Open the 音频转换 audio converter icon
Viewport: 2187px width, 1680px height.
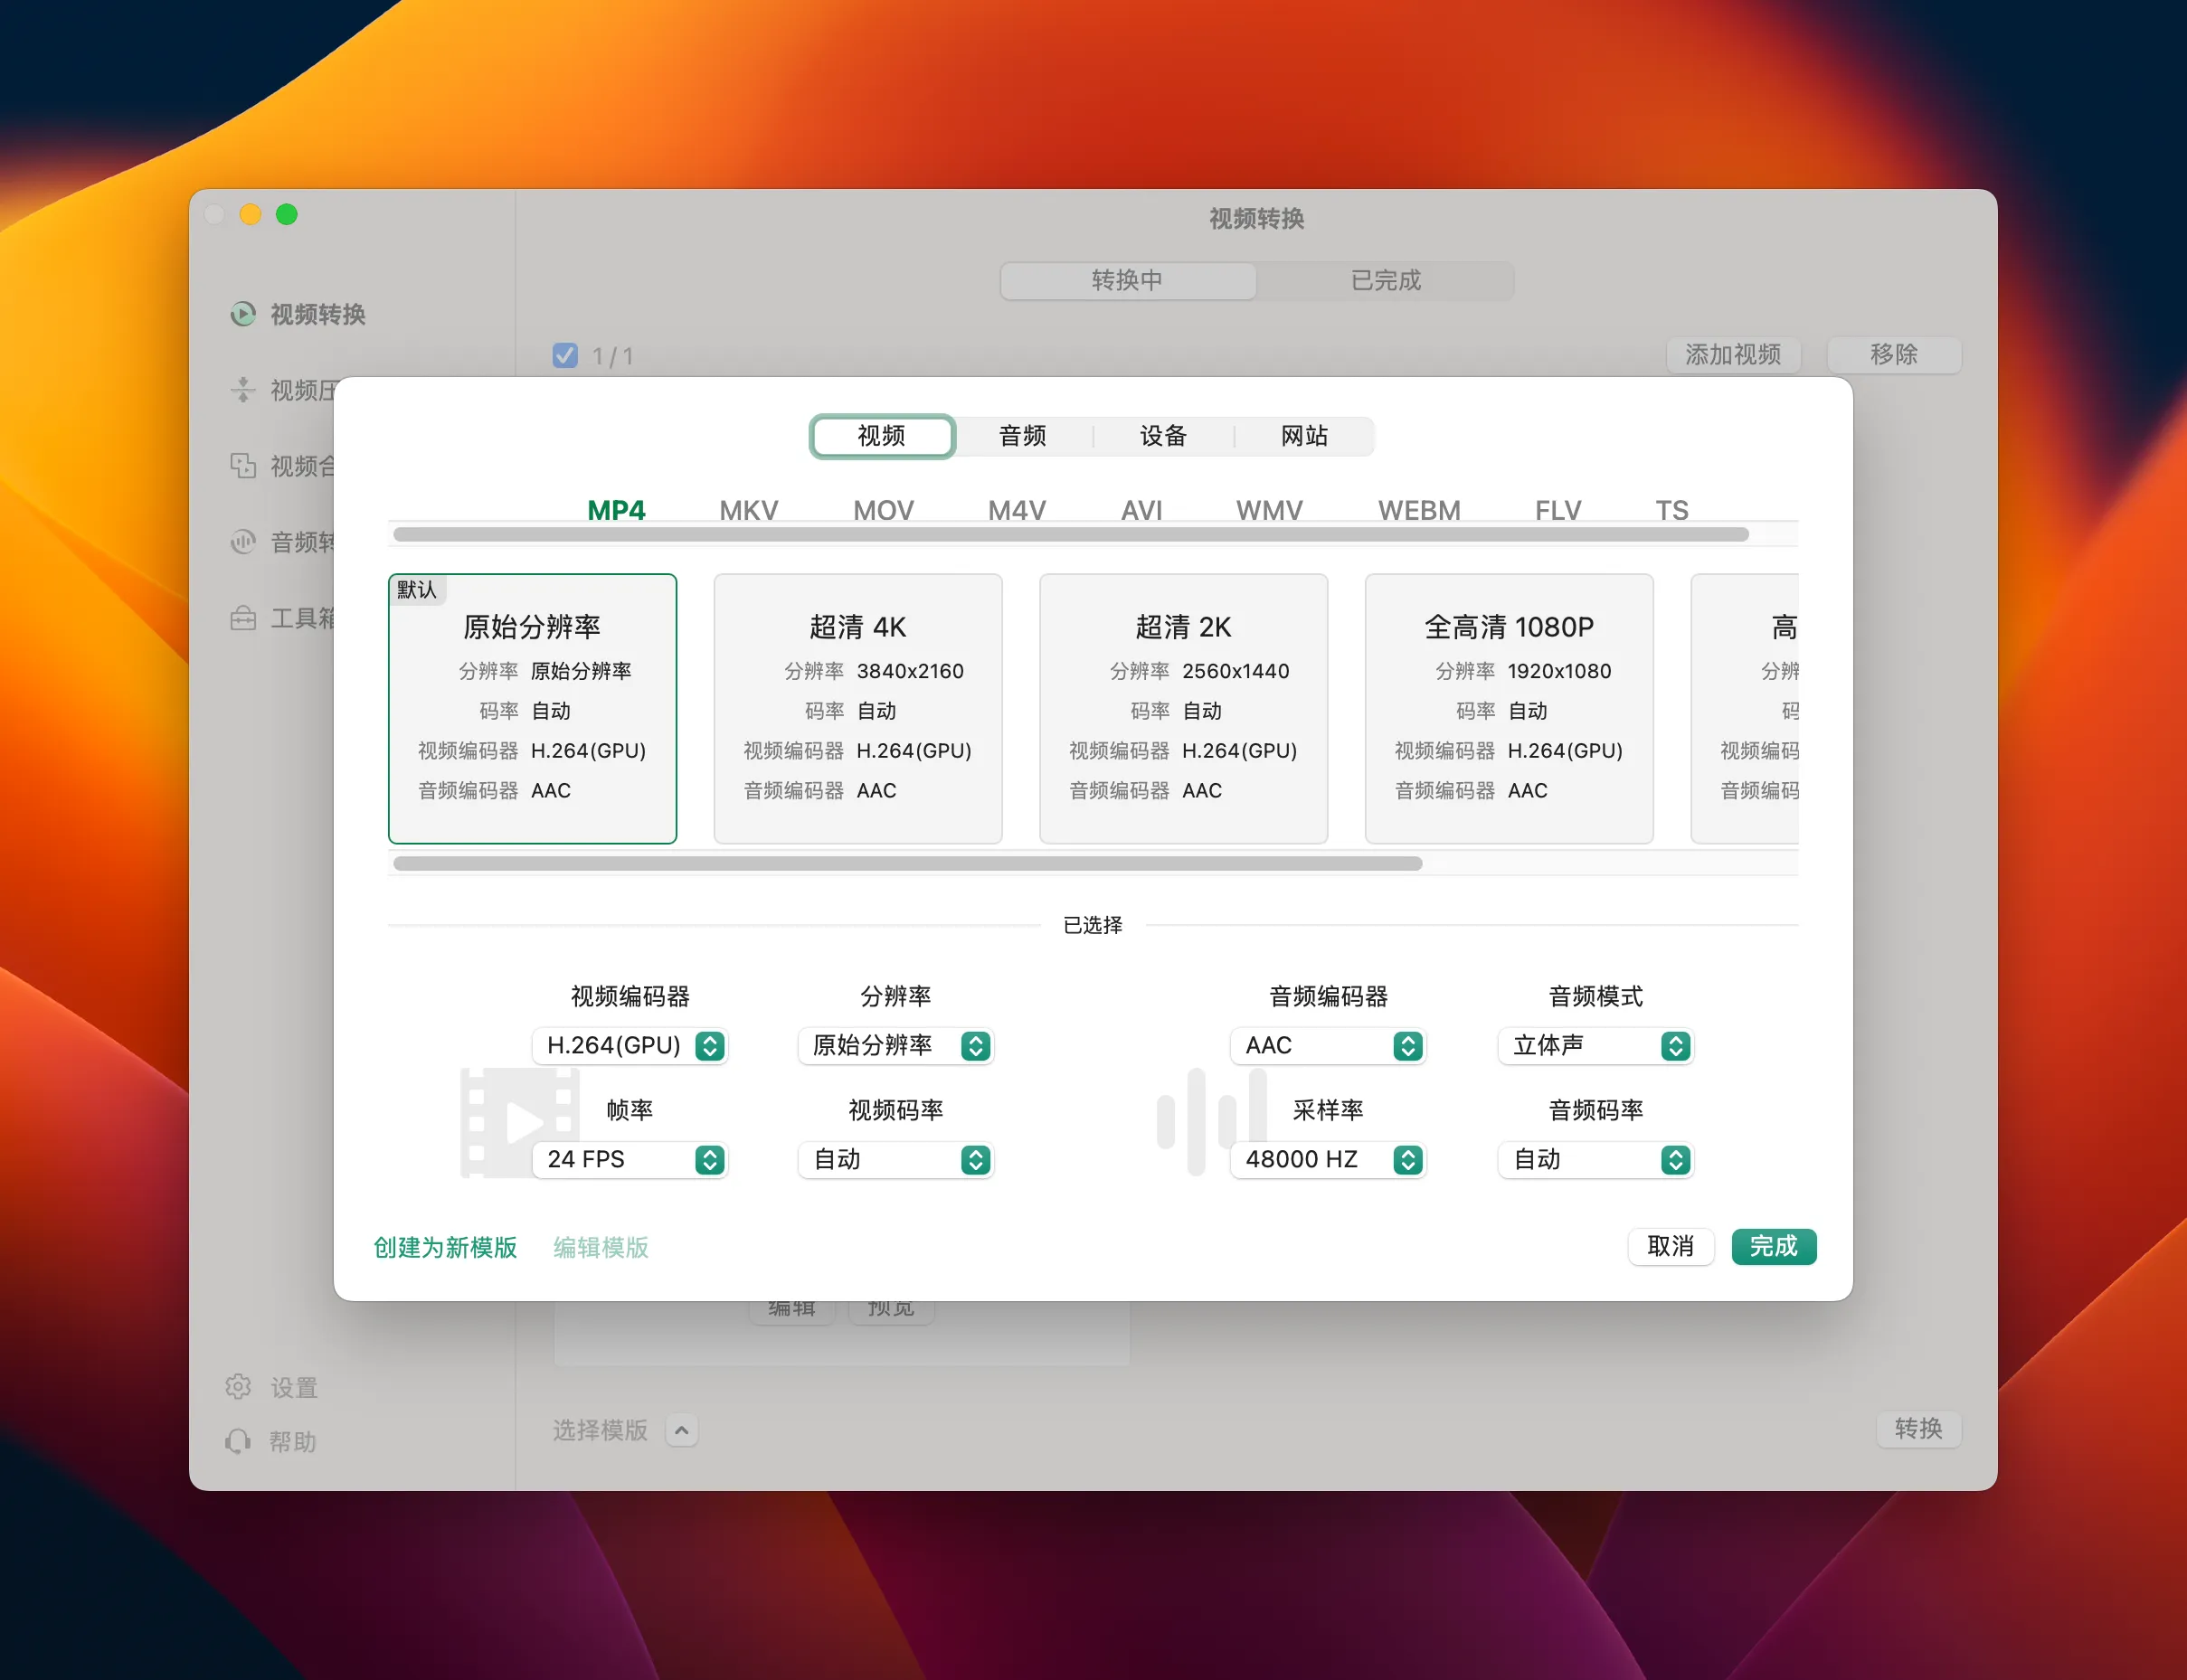point(243,542)
